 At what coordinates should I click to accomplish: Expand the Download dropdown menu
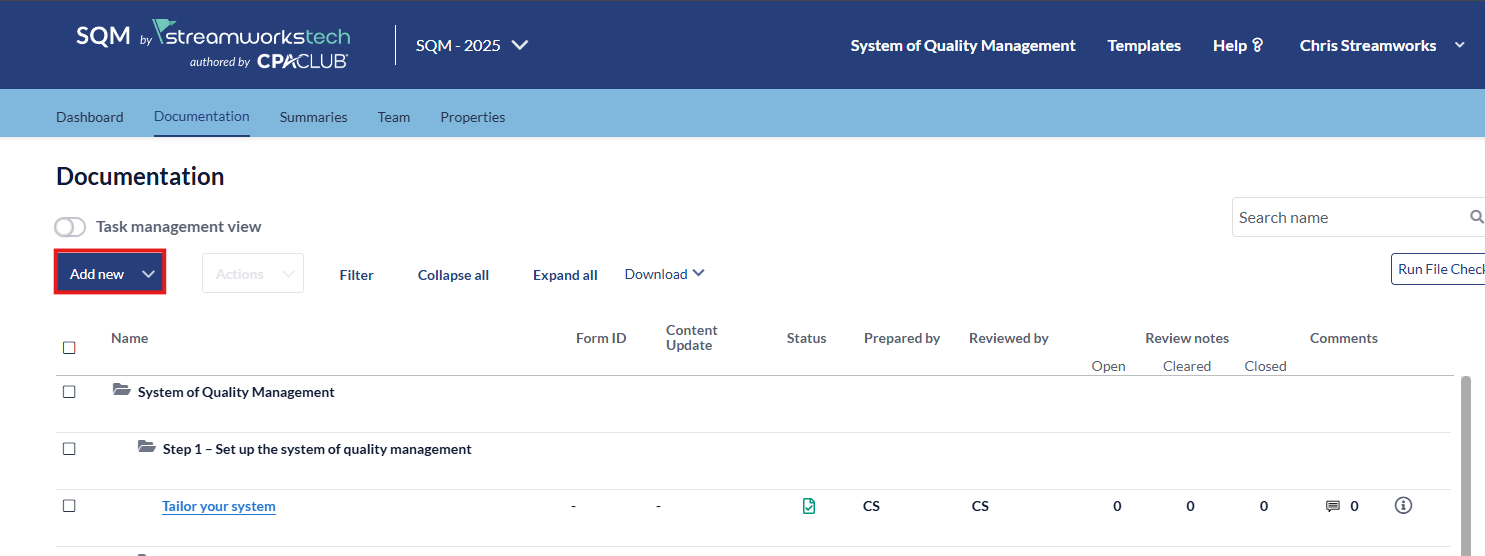coord(665,274)
